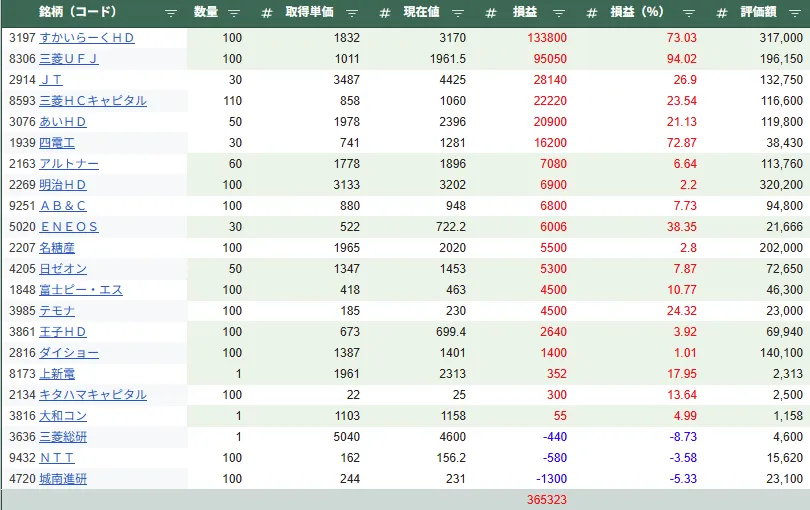The image size is (810, 510).
Task: Open the 三菱ＵＦＪ stock link
Action: 69,59
